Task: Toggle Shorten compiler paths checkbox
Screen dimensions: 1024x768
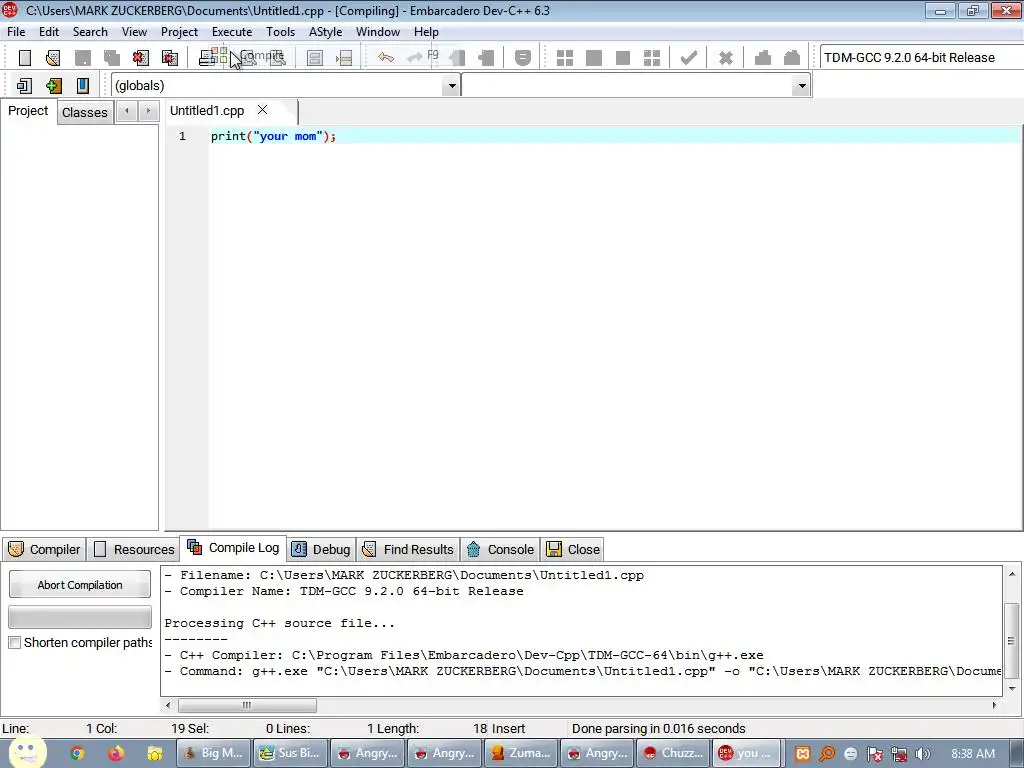Action: (14, 643)
